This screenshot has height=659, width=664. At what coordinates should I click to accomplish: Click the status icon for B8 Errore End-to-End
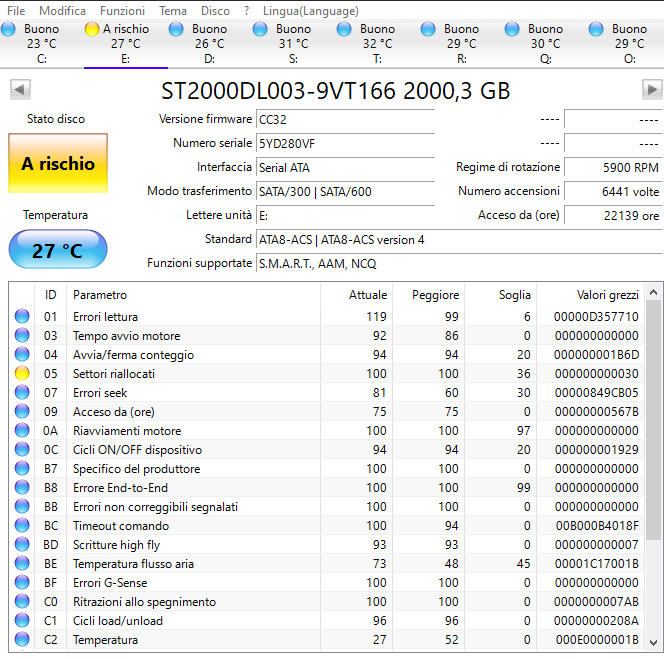point(22,487)
